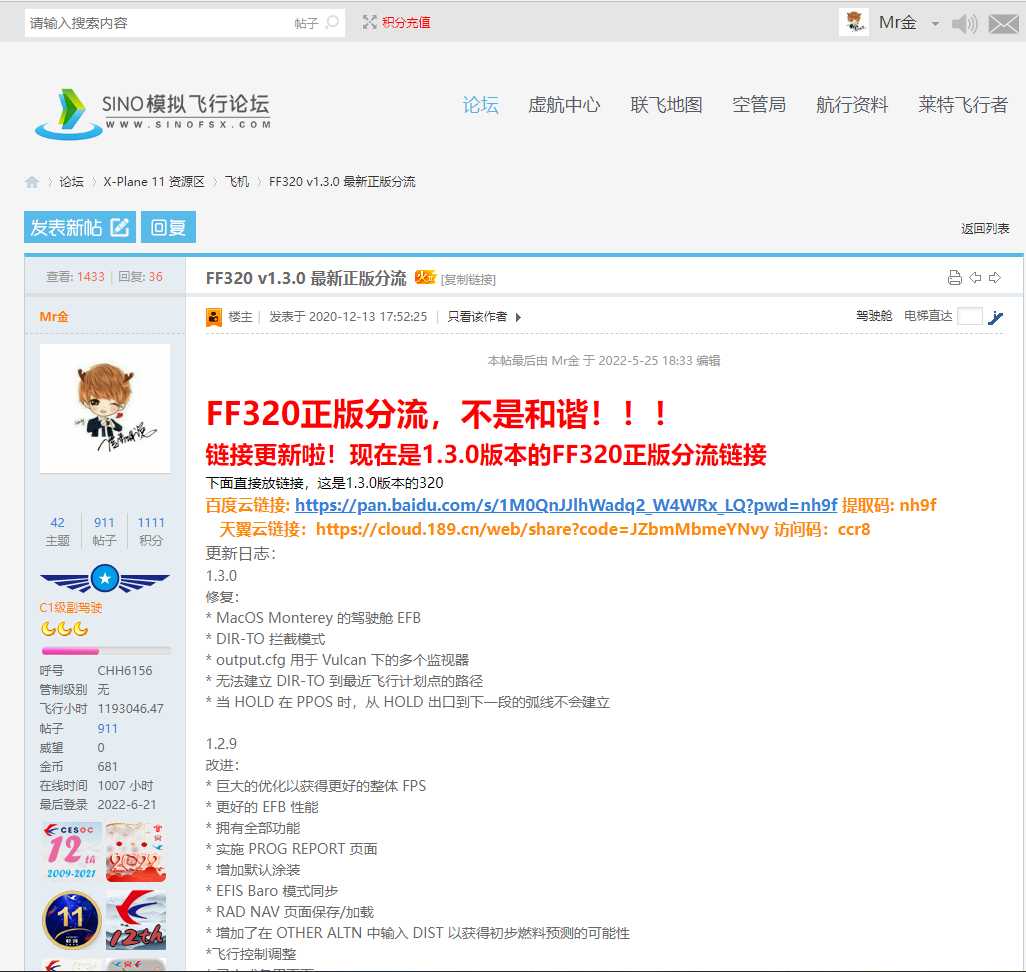
Task: Click the speaker notification icon
Action: tap(964, 24)
